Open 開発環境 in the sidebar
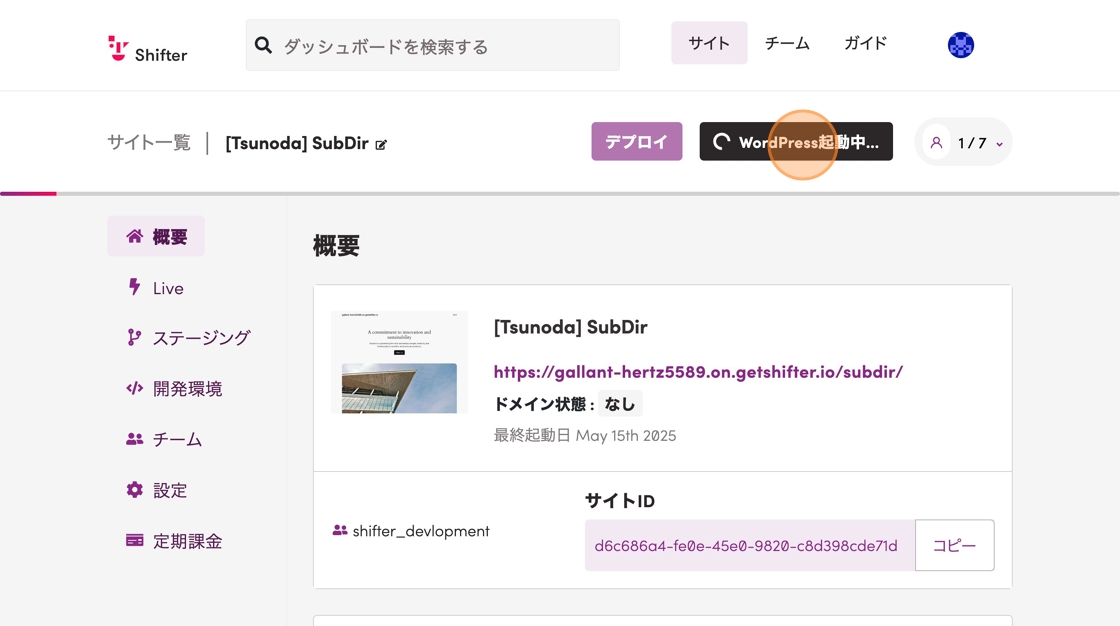The width and height of the screenshot is (1120, 626). (174, 389)
